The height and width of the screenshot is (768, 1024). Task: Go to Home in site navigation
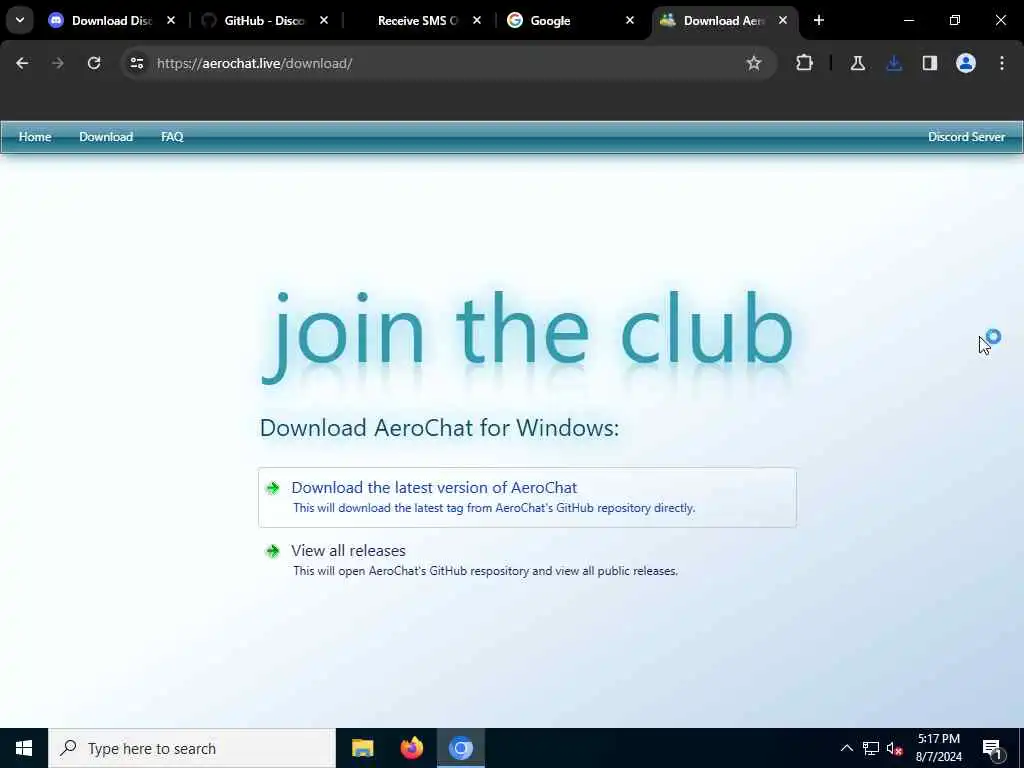(x=35, y=137)
